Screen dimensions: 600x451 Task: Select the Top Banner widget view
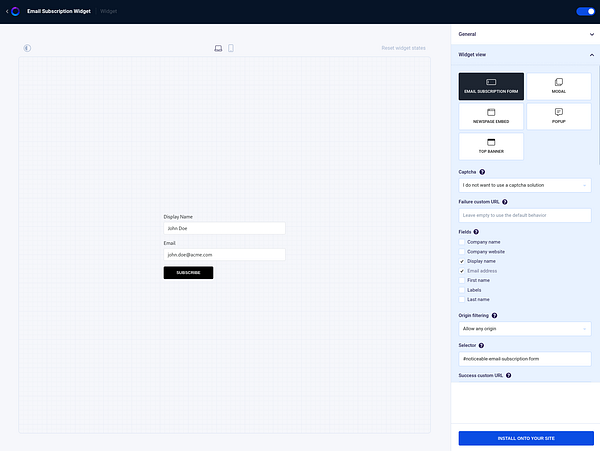tap(491, 147)
